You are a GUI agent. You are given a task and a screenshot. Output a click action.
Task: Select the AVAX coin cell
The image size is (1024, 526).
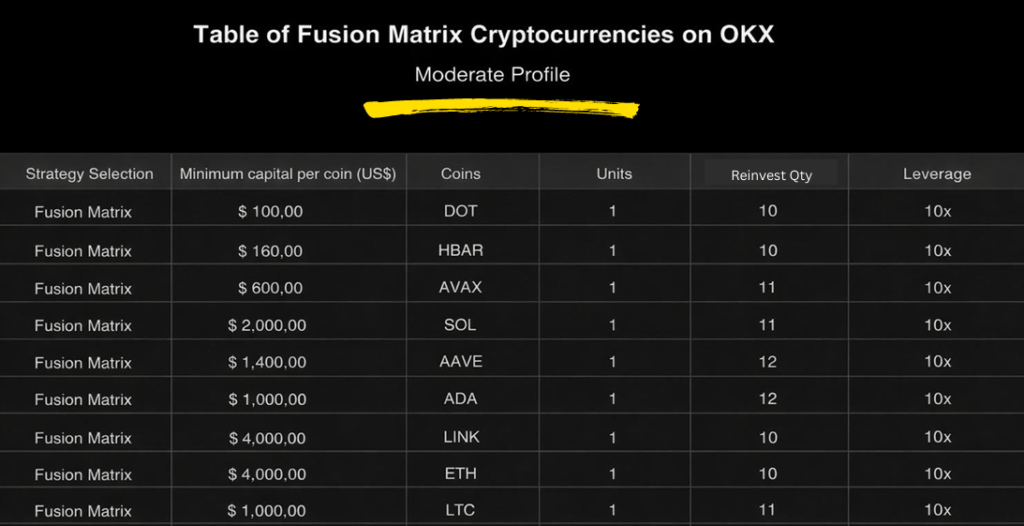tap(461, 287)
